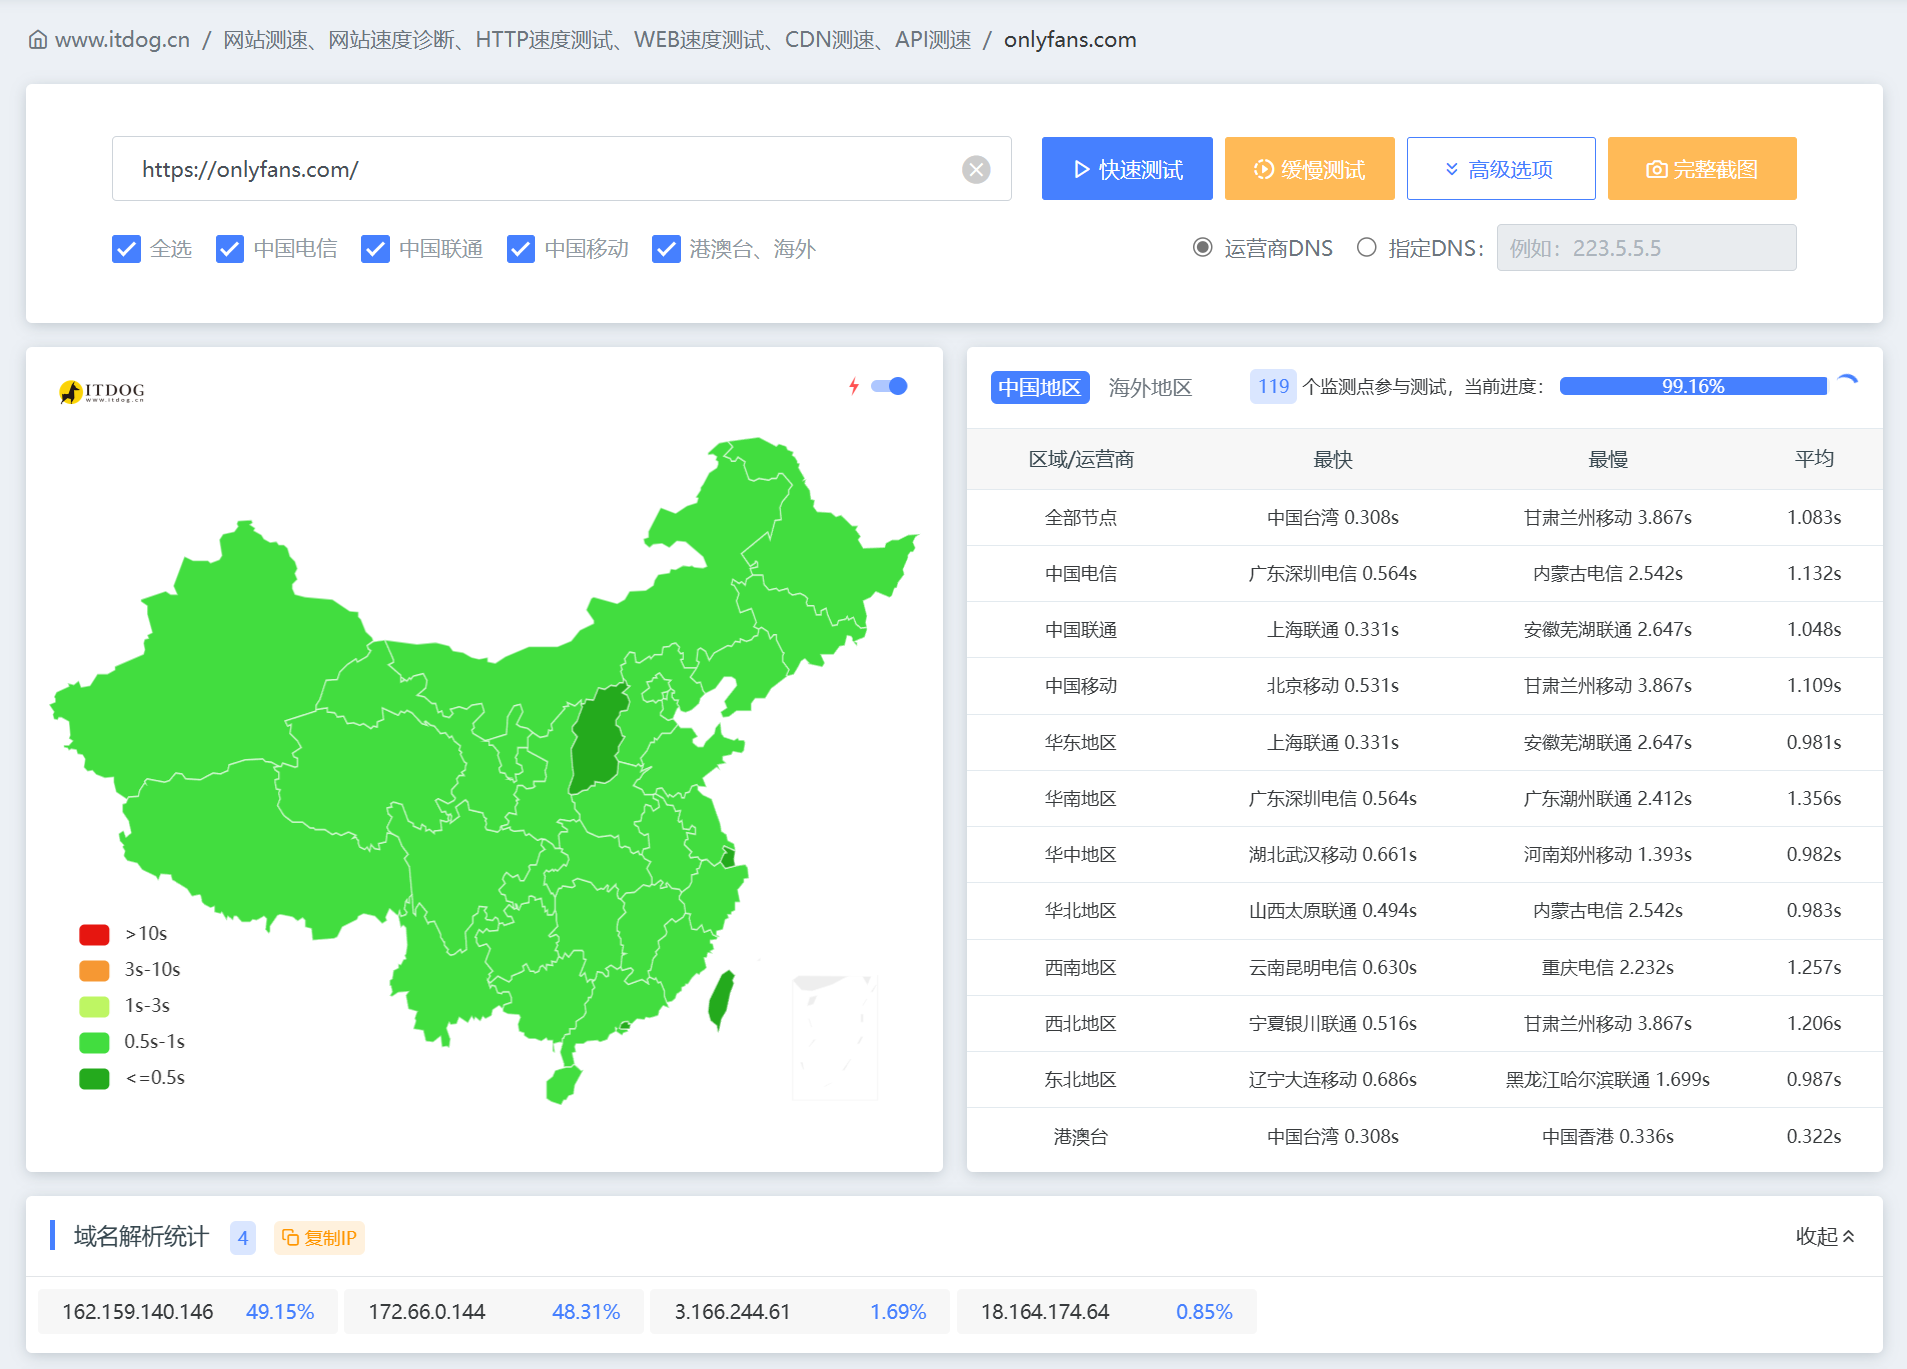This screenshot has width=1907, height=1369.
Task: Click the 西南地区 row label
Action: (x=1081, y=968)
